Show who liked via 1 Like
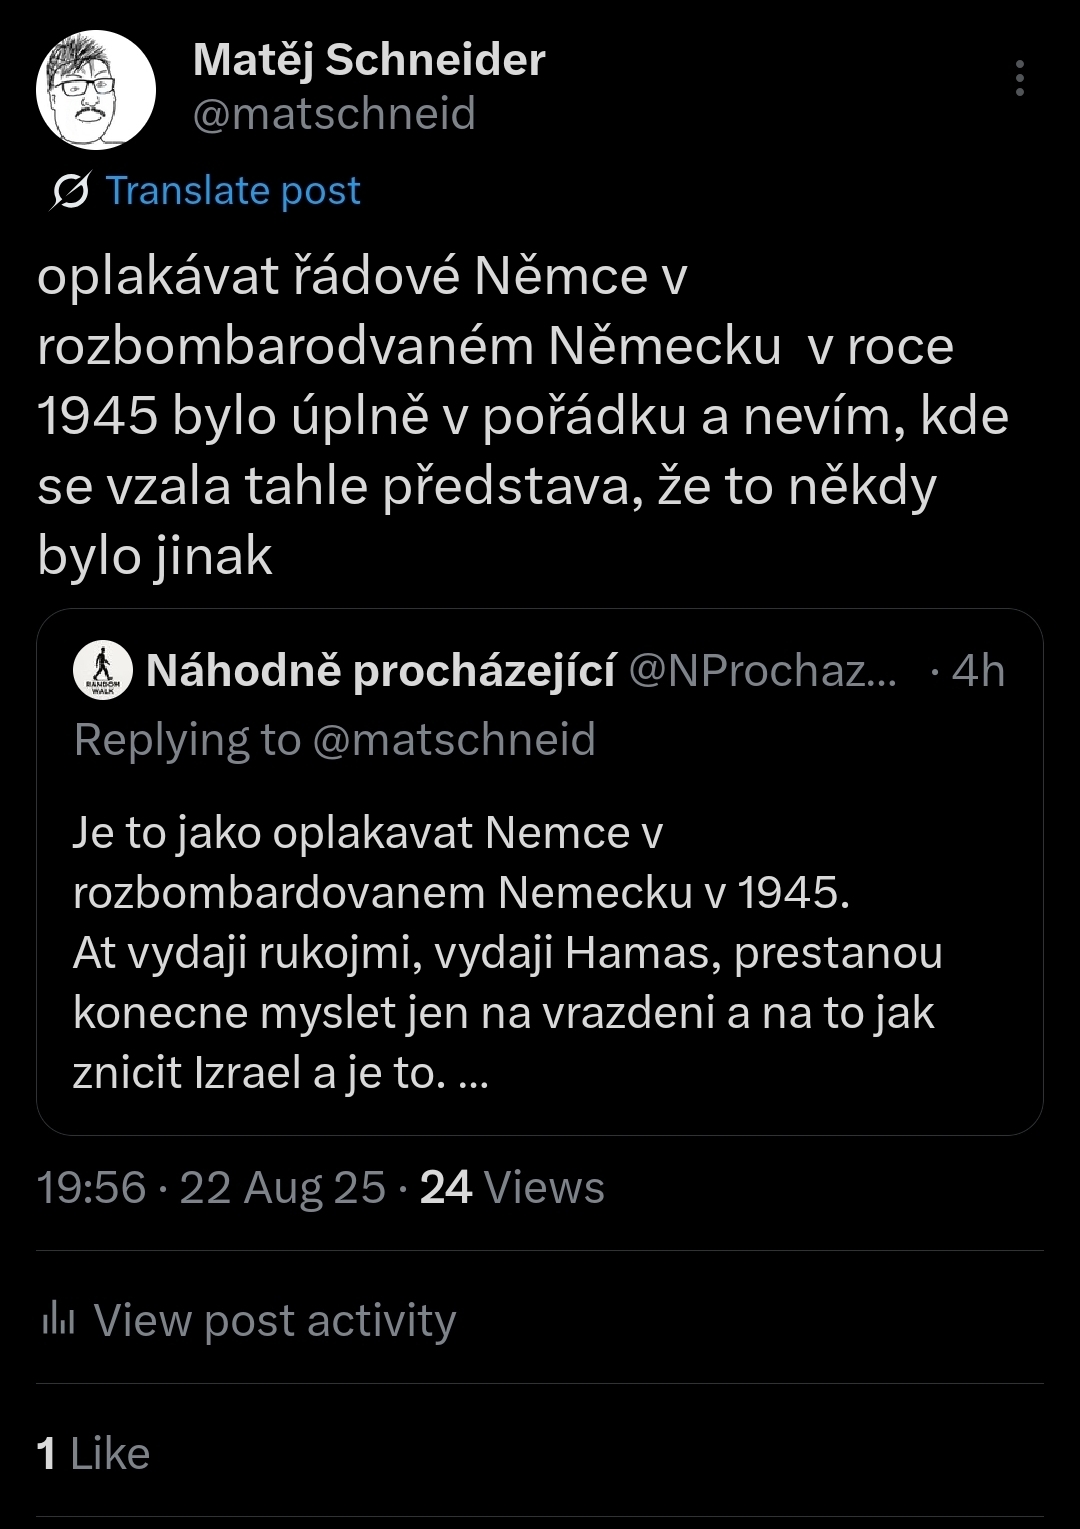The width and height of the screenshot is (1080, 1529). click(x=93, y=1454)
